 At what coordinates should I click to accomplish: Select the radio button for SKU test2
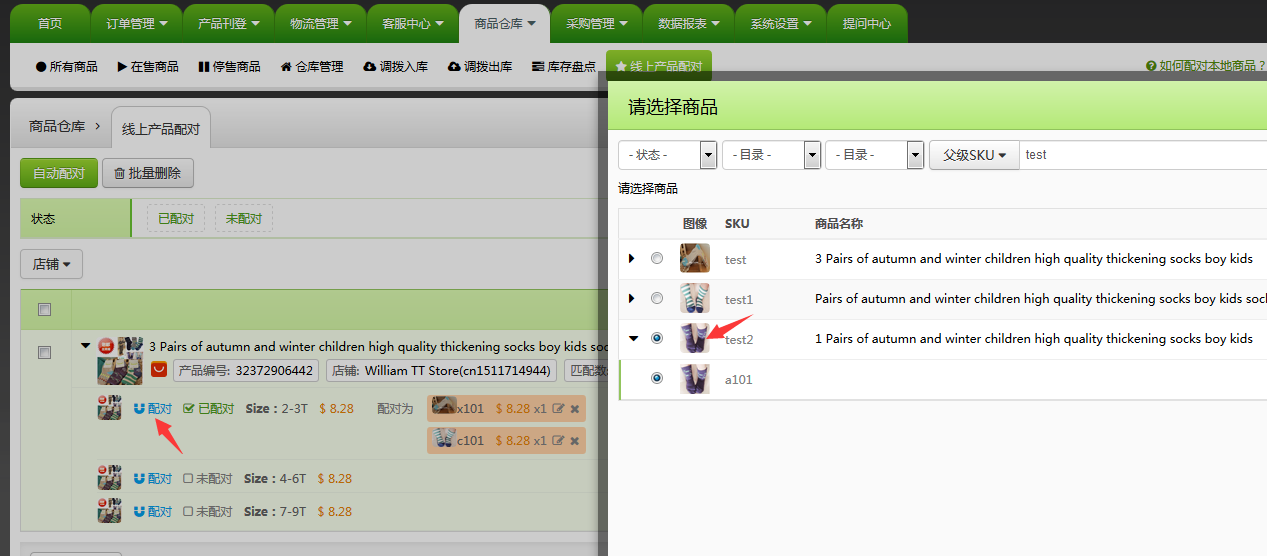657,338
